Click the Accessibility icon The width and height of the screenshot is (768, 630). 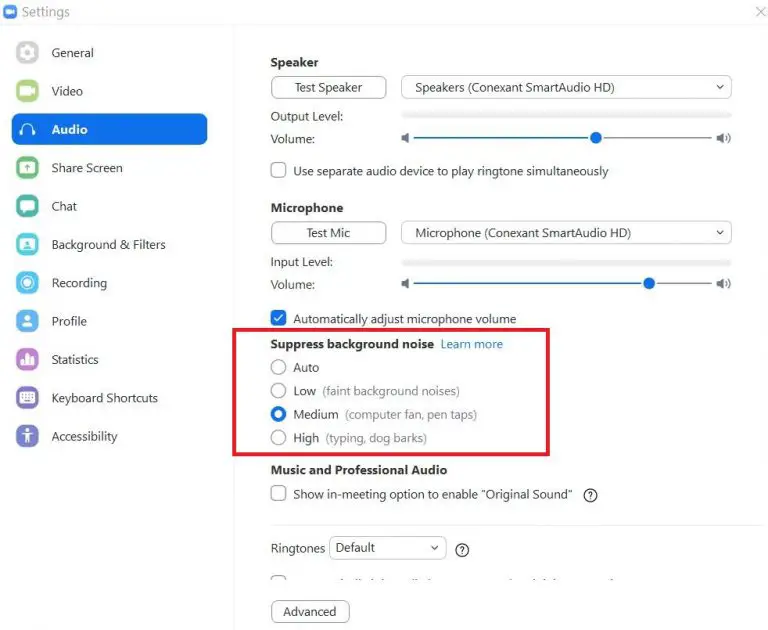point(27,436)
